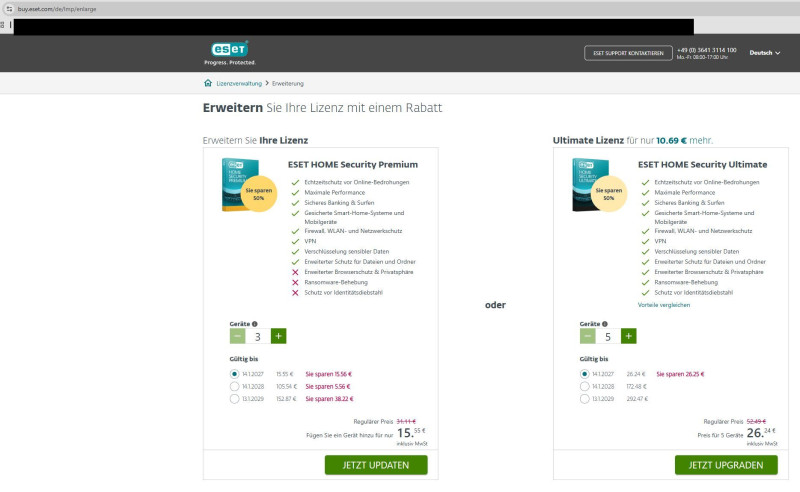Click Ultimate device count field showing 5
This screenshot has height=492, width=800.
[x=608, y=336]
